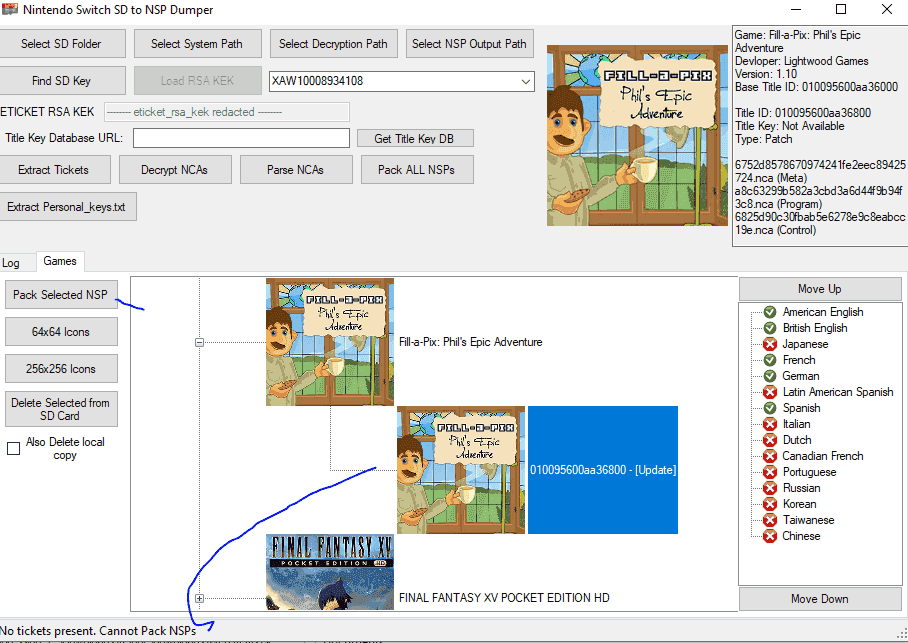Image resolution: width=908 pixels, height=643 pixels.
Task: Switch to the Log tab
Action: [11, 263]
